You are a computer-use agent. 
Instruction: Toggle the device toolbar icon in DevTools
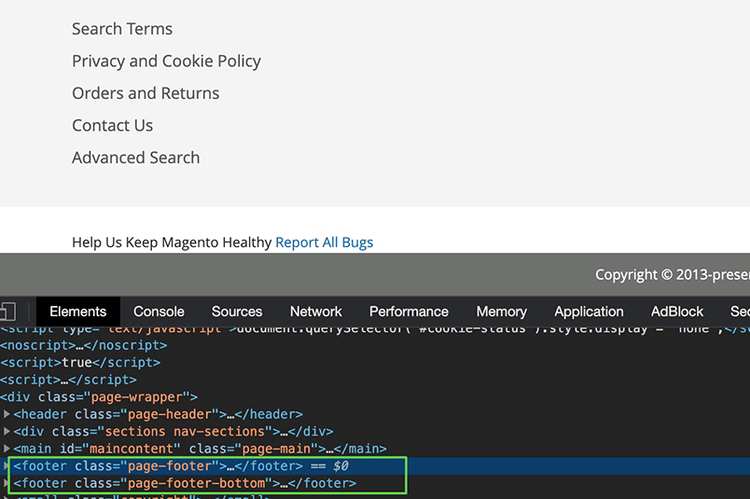tap(7, 311)
